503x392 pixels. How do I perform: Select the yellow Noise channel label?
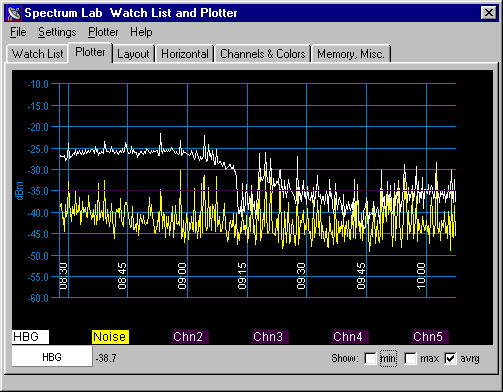110,337
